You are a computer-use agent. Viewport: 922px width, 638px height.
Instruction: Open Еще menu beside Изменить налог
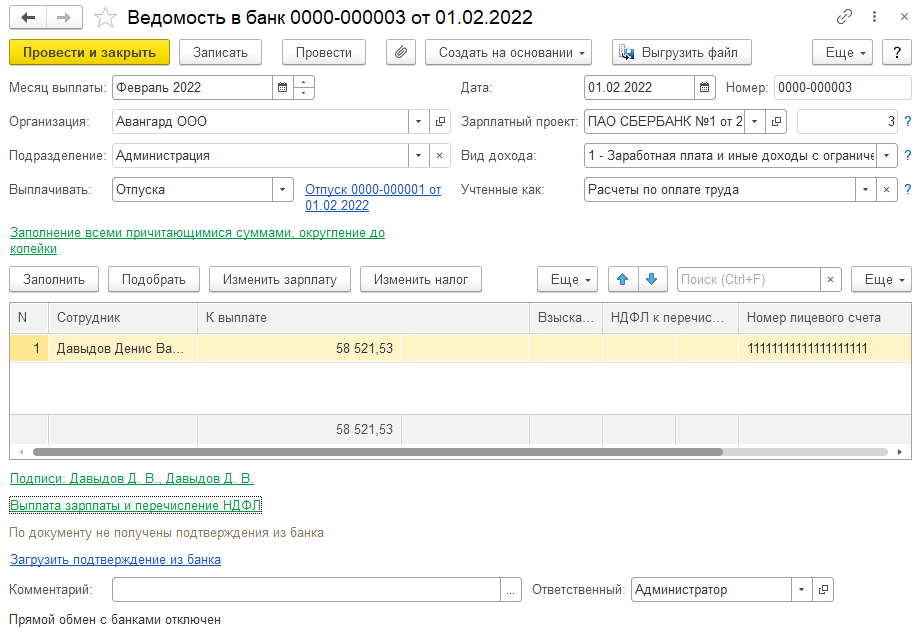click(567, 279)
